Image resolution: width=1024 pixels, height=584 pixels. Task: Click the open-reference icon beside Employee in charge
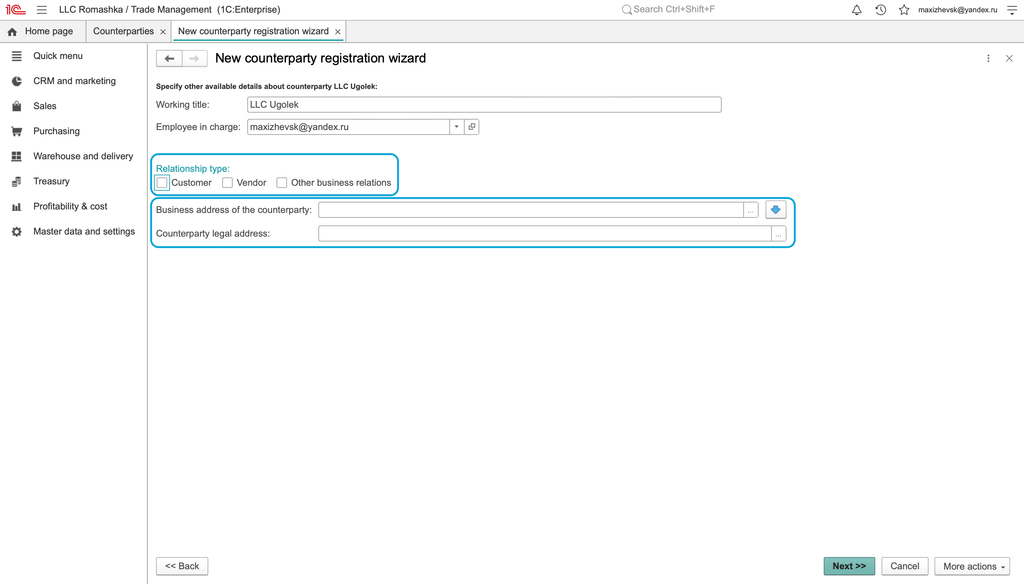tap(472, 127)
